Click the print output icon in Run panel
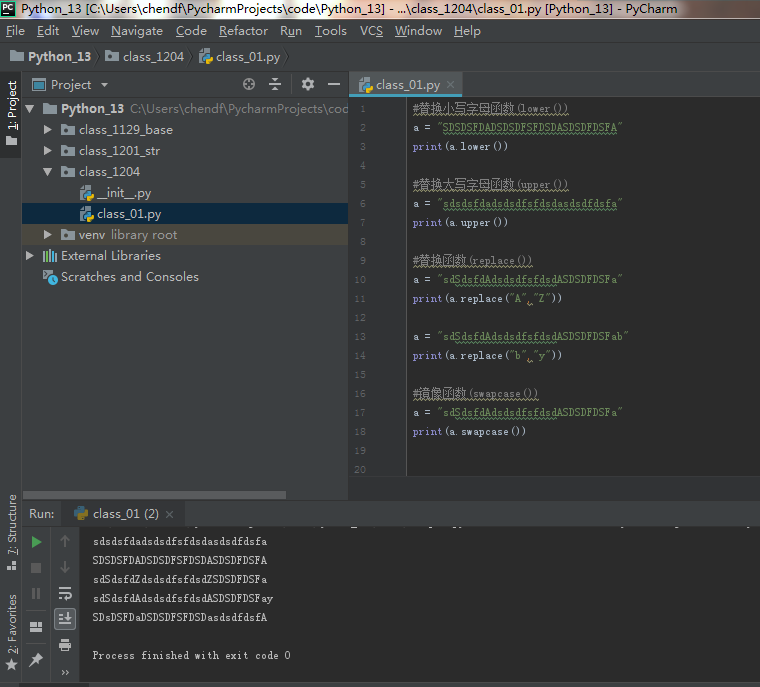This screenshot has height=687, width=760. point(65,645)
